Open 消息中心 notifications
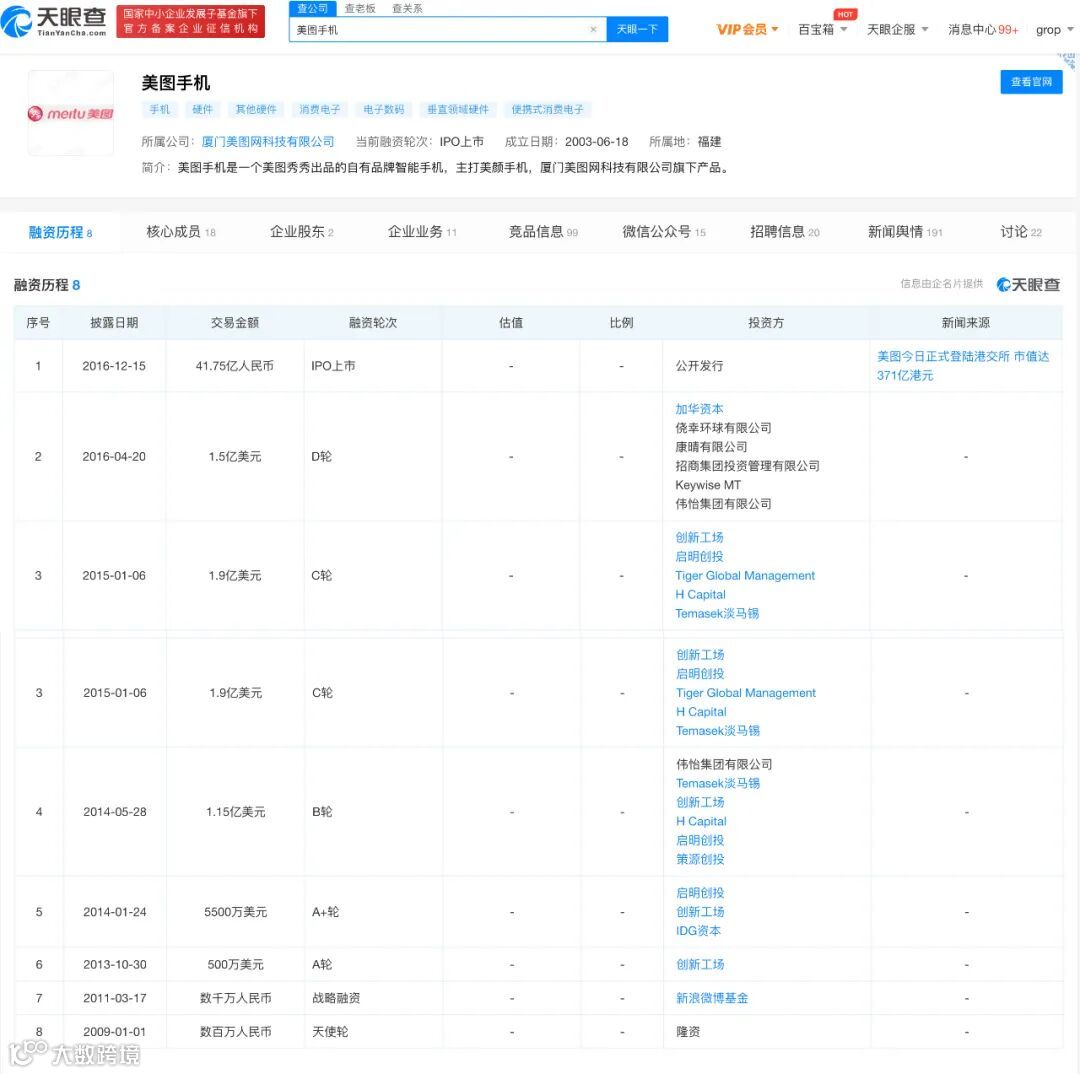Screen dimensions: 1080x1074 tap(983, 30)
